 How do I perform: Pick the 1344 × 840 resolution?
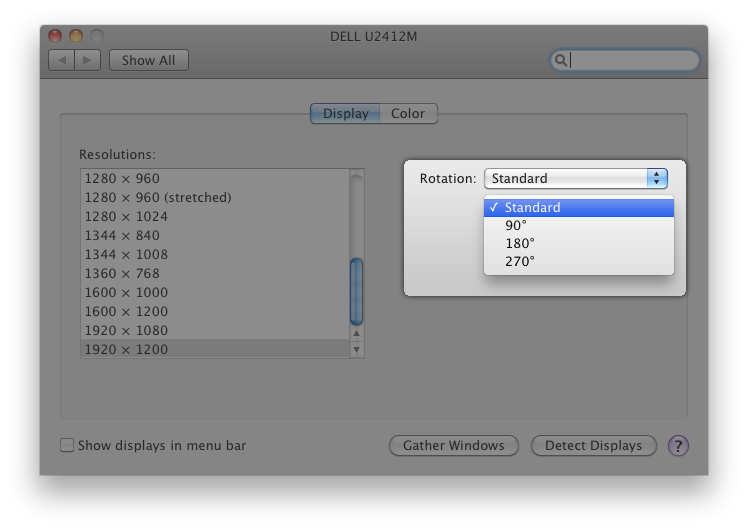[215, 235]
